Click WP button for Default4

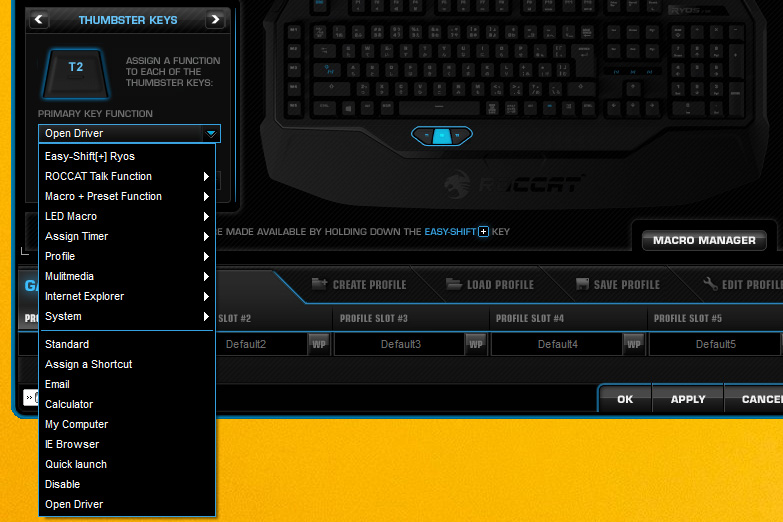pos(634,344)
